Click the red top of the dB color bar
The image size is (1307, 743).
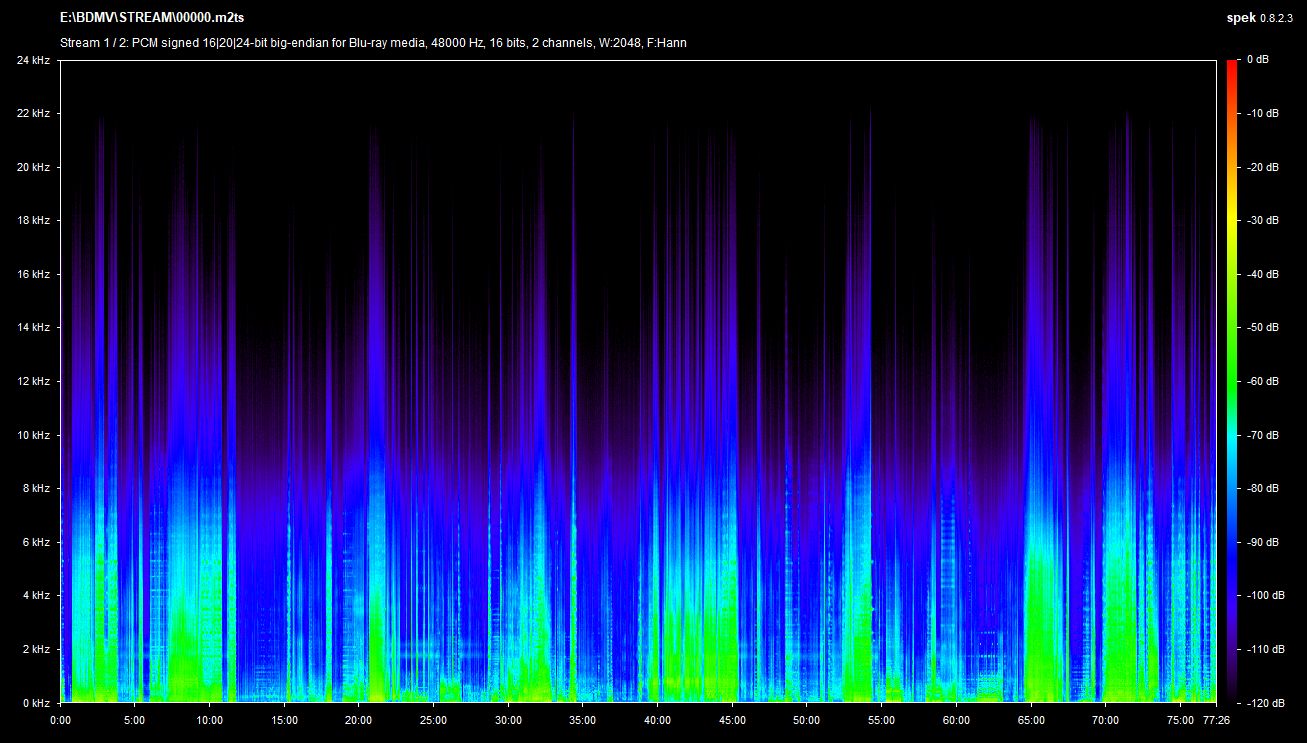(1231, 66)
